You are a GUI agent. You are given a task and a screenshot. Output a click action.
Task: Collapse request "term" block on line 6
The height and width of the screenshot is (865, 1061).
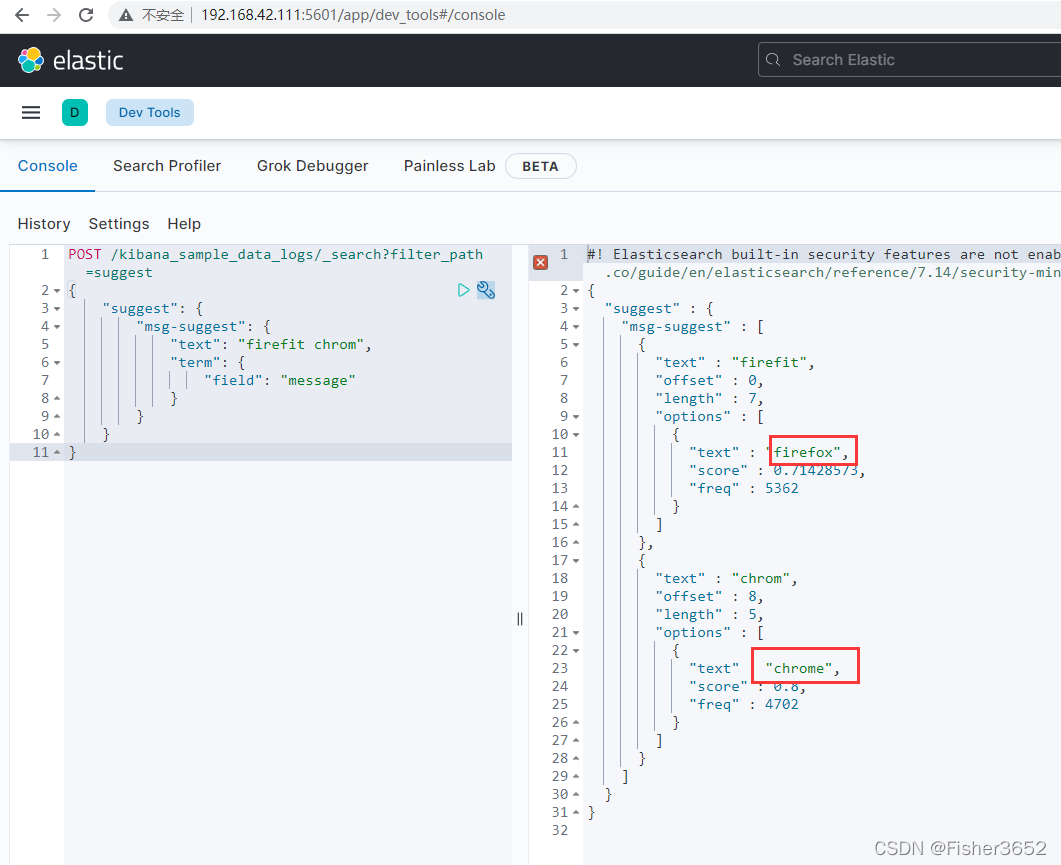point(57,363)
